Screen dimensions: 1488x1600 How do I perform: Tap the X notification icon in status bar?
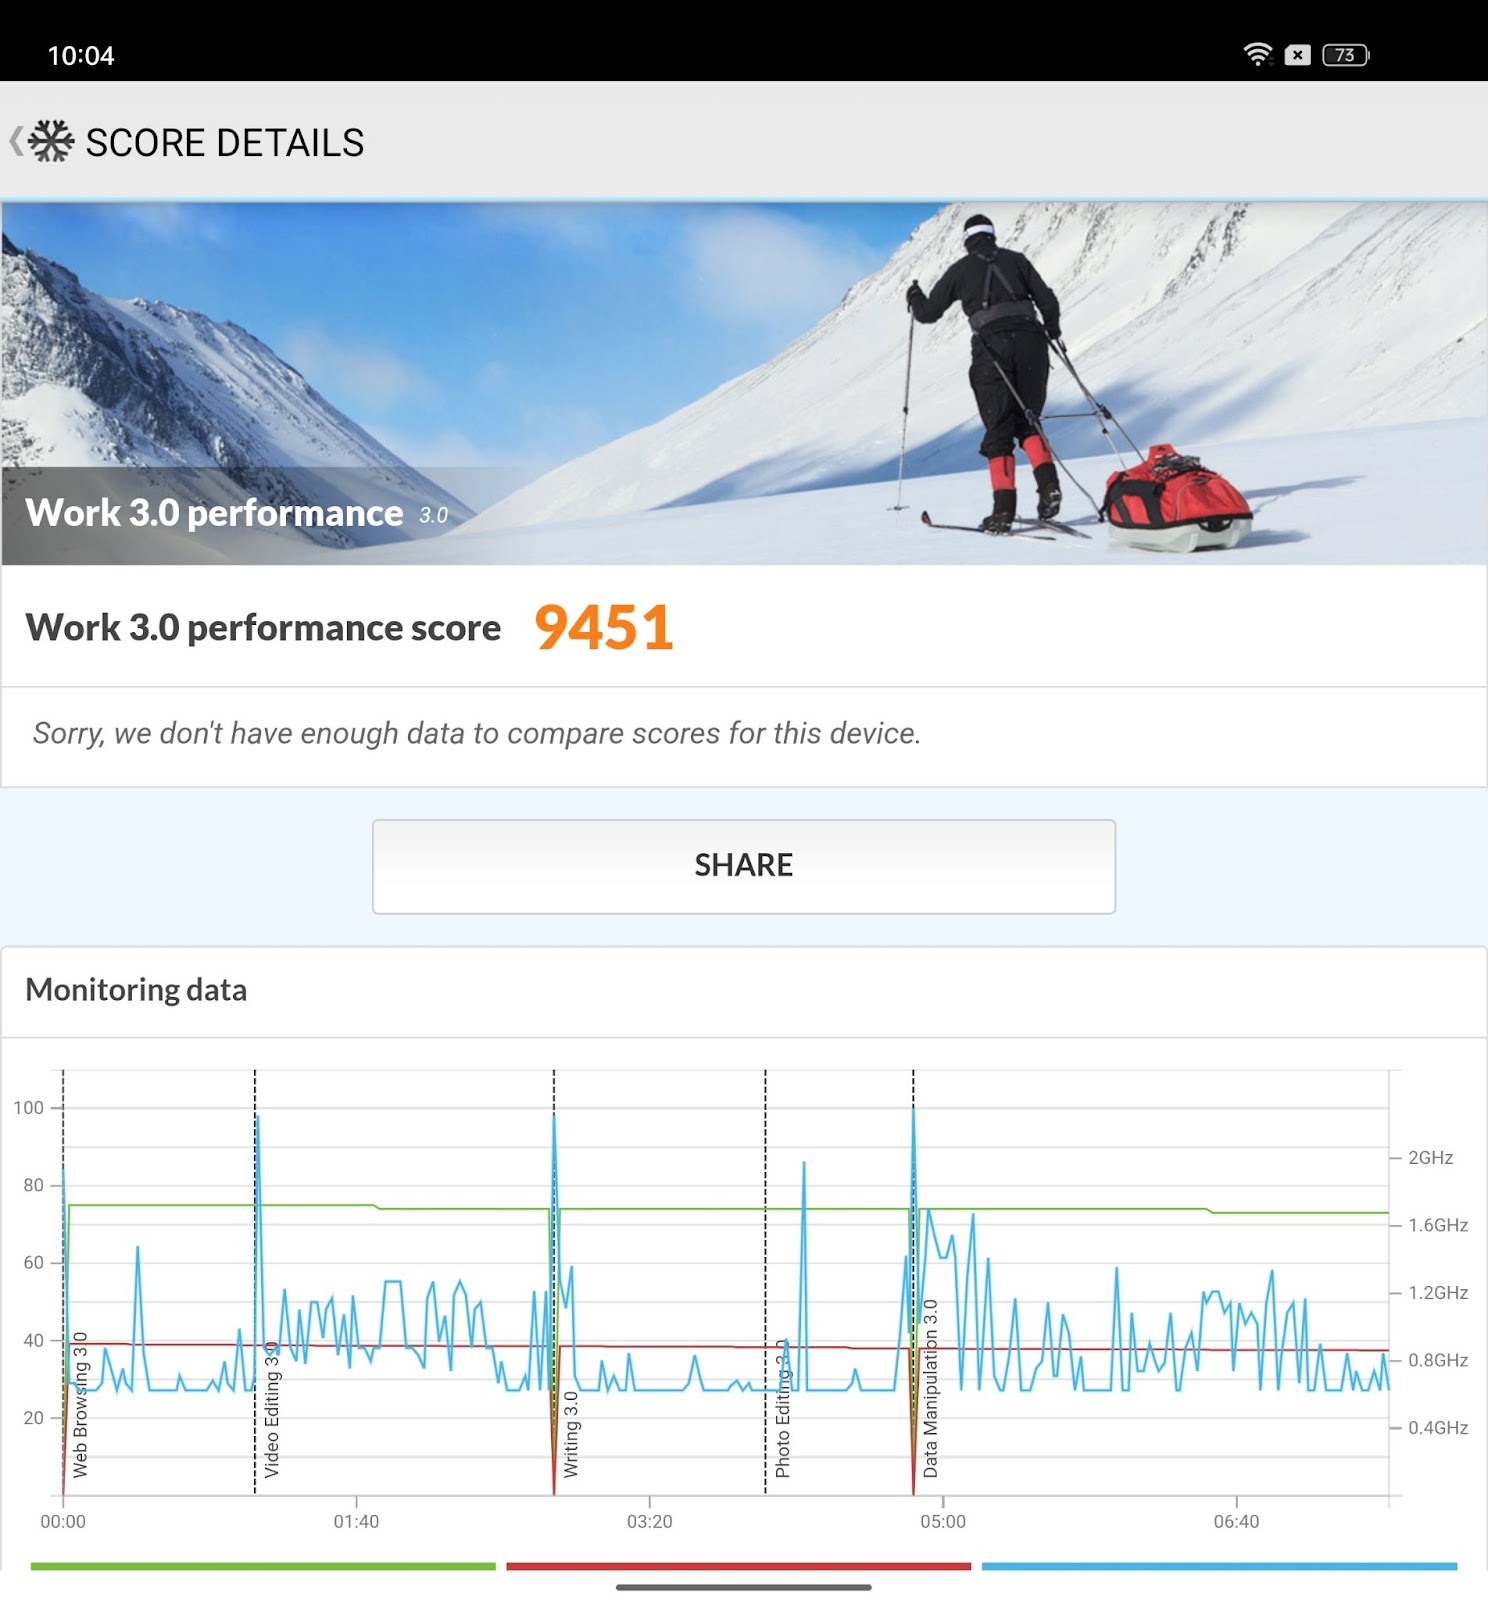(1297, 55)
